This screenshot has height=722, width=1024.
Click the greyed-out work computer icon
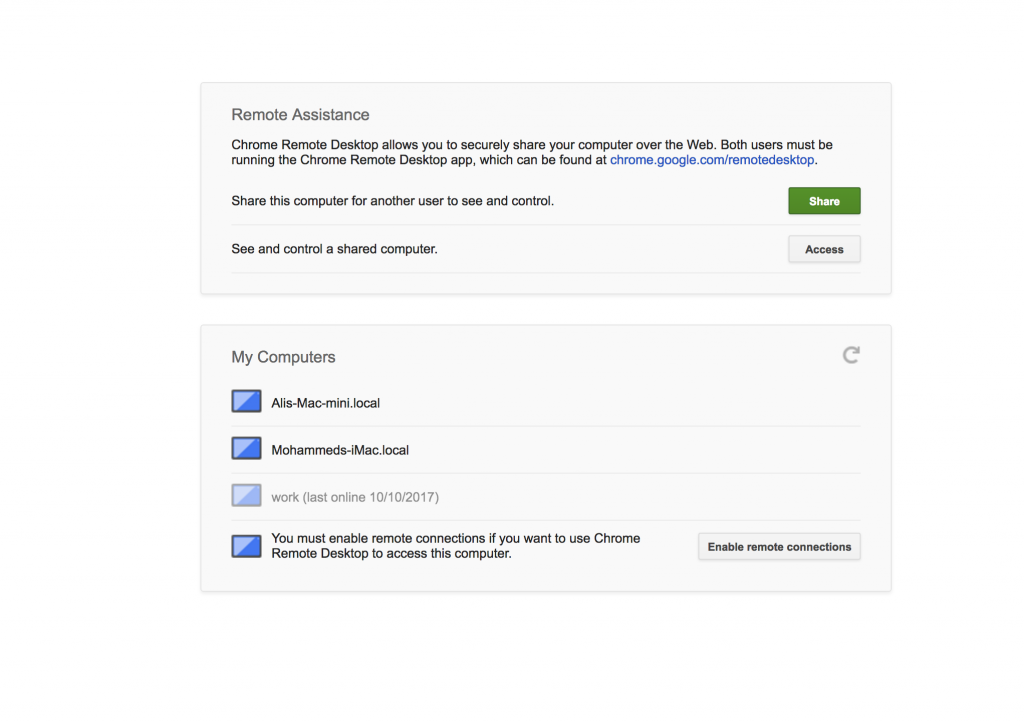(x=246, y=495)
